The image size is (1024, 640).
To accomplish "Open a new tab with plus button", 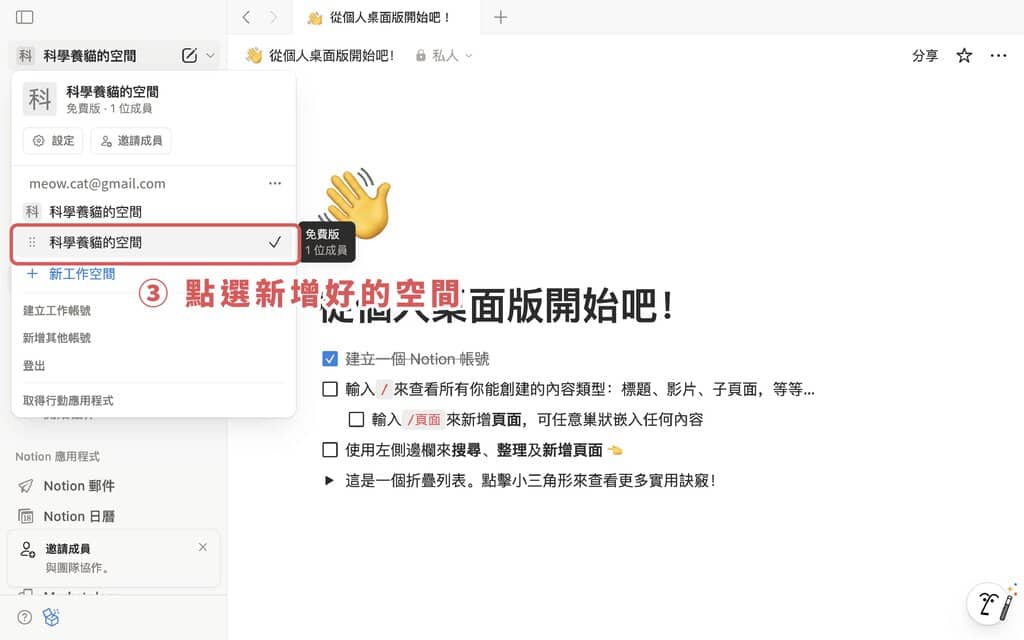I will pyautogui.click(x=501, y=17).
